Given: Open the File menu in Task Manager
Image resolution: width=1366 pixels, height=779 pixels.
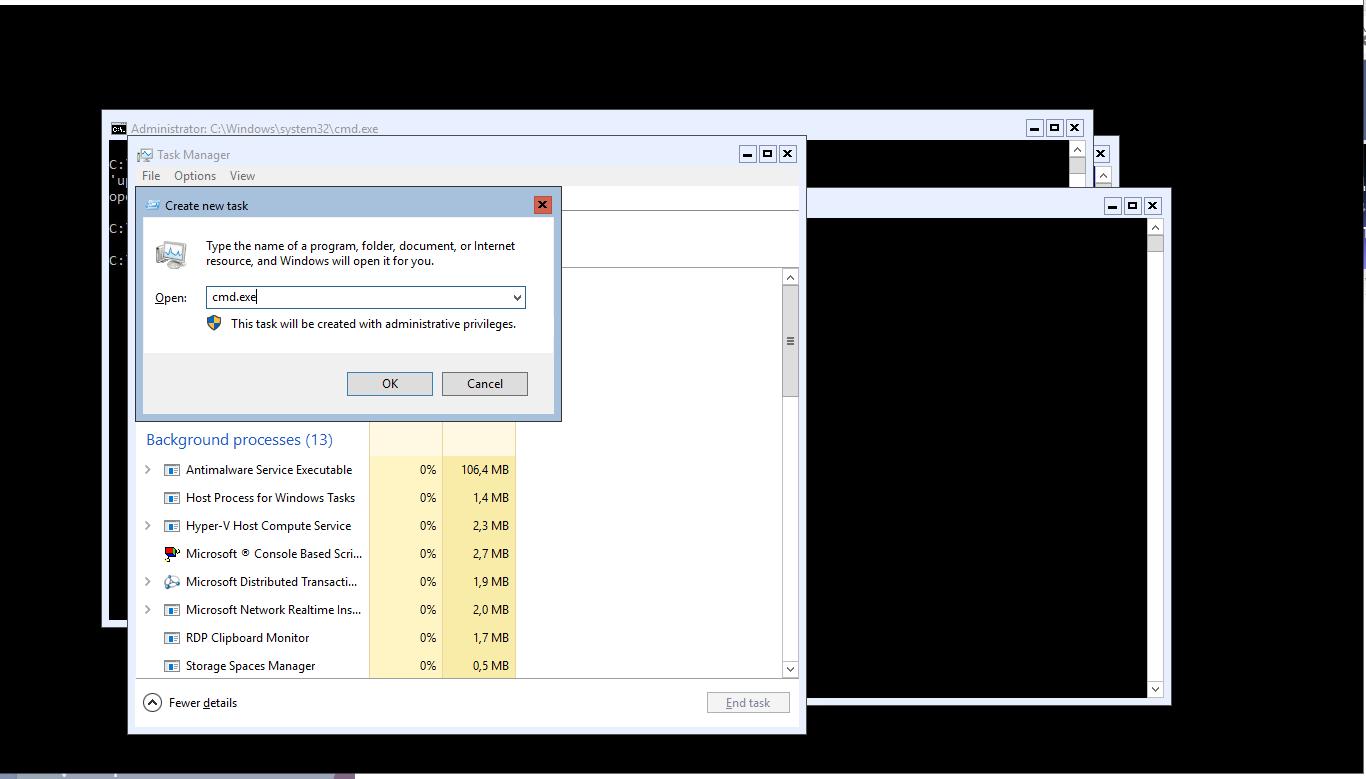Looking at the screenshot, I should (151, 176).
